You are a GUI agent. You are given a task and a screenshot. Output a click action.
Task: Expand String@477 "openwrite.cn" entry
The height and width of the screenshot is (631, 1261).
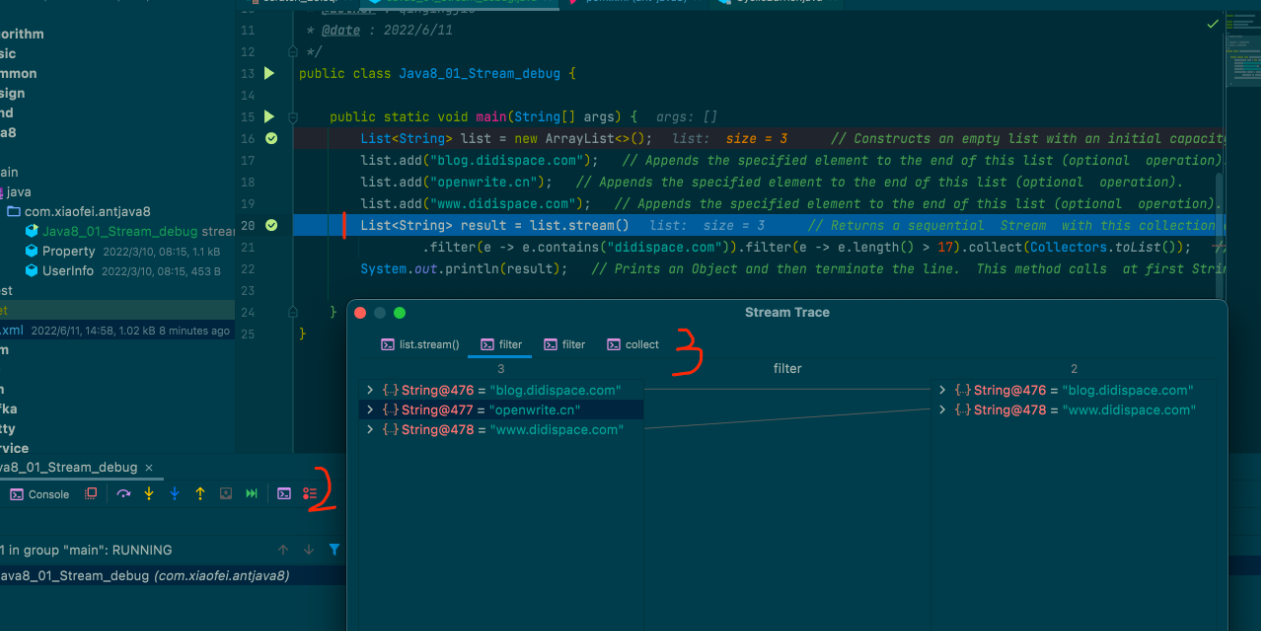coord(370,410)
